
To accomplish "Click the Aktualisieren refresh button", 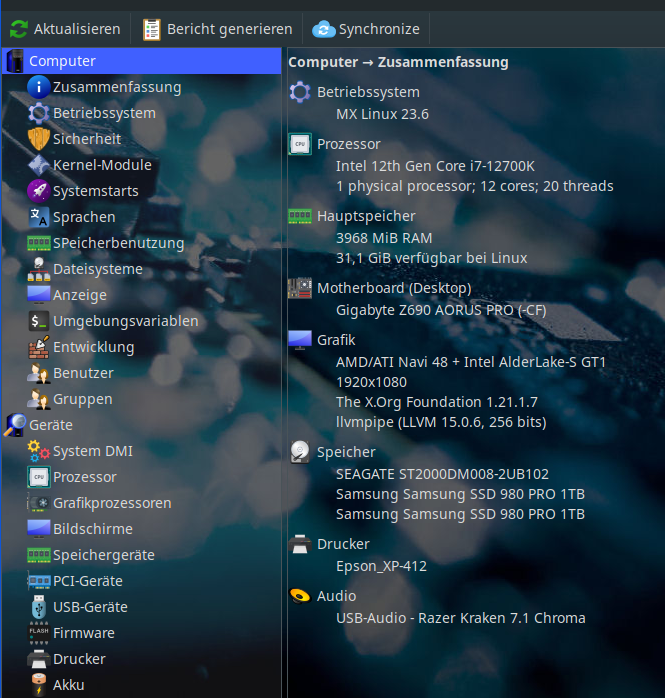I will click(x=65, y=29).
